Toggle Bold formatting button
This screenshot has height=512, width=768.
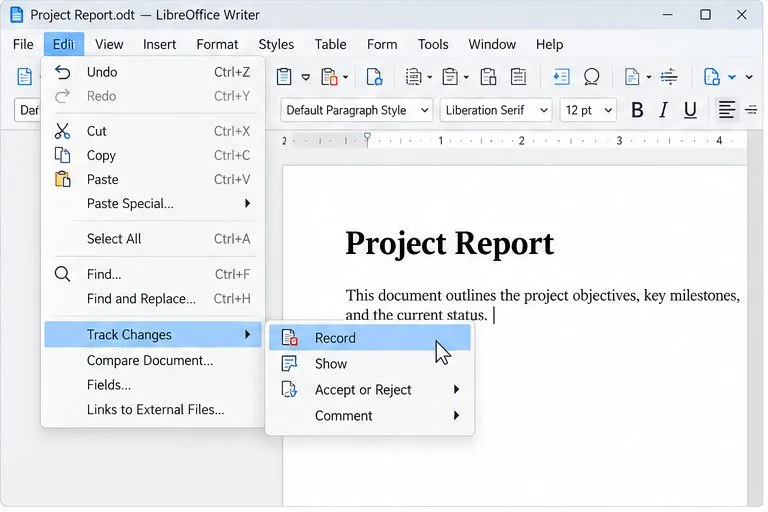pyautogui.click(x=637, y=110)
